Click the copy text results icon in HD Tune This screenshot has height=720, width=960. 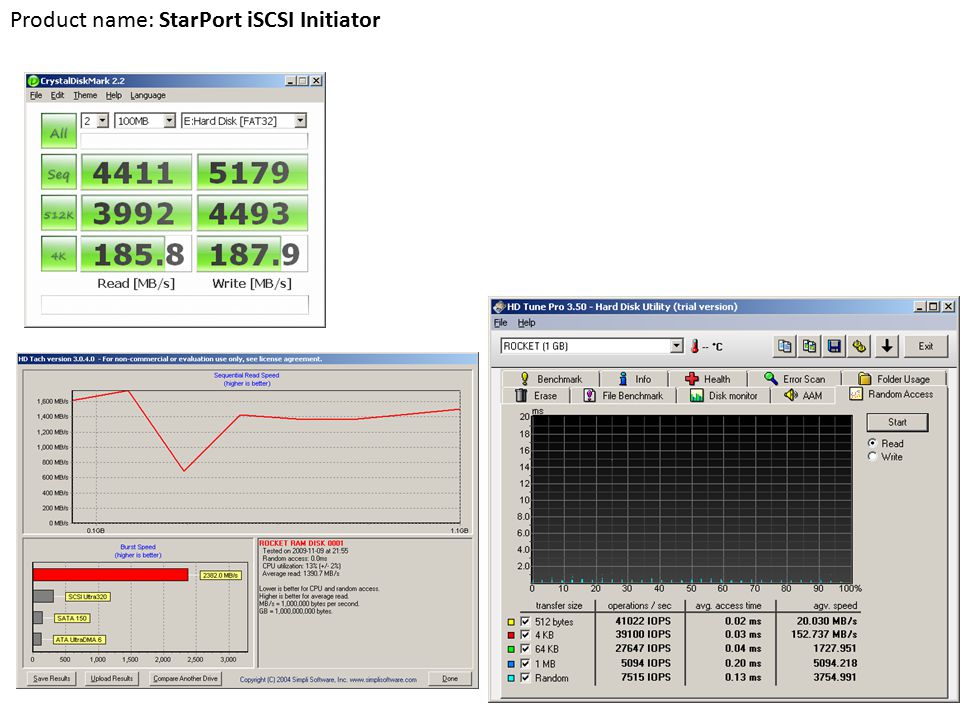[785, 347]
